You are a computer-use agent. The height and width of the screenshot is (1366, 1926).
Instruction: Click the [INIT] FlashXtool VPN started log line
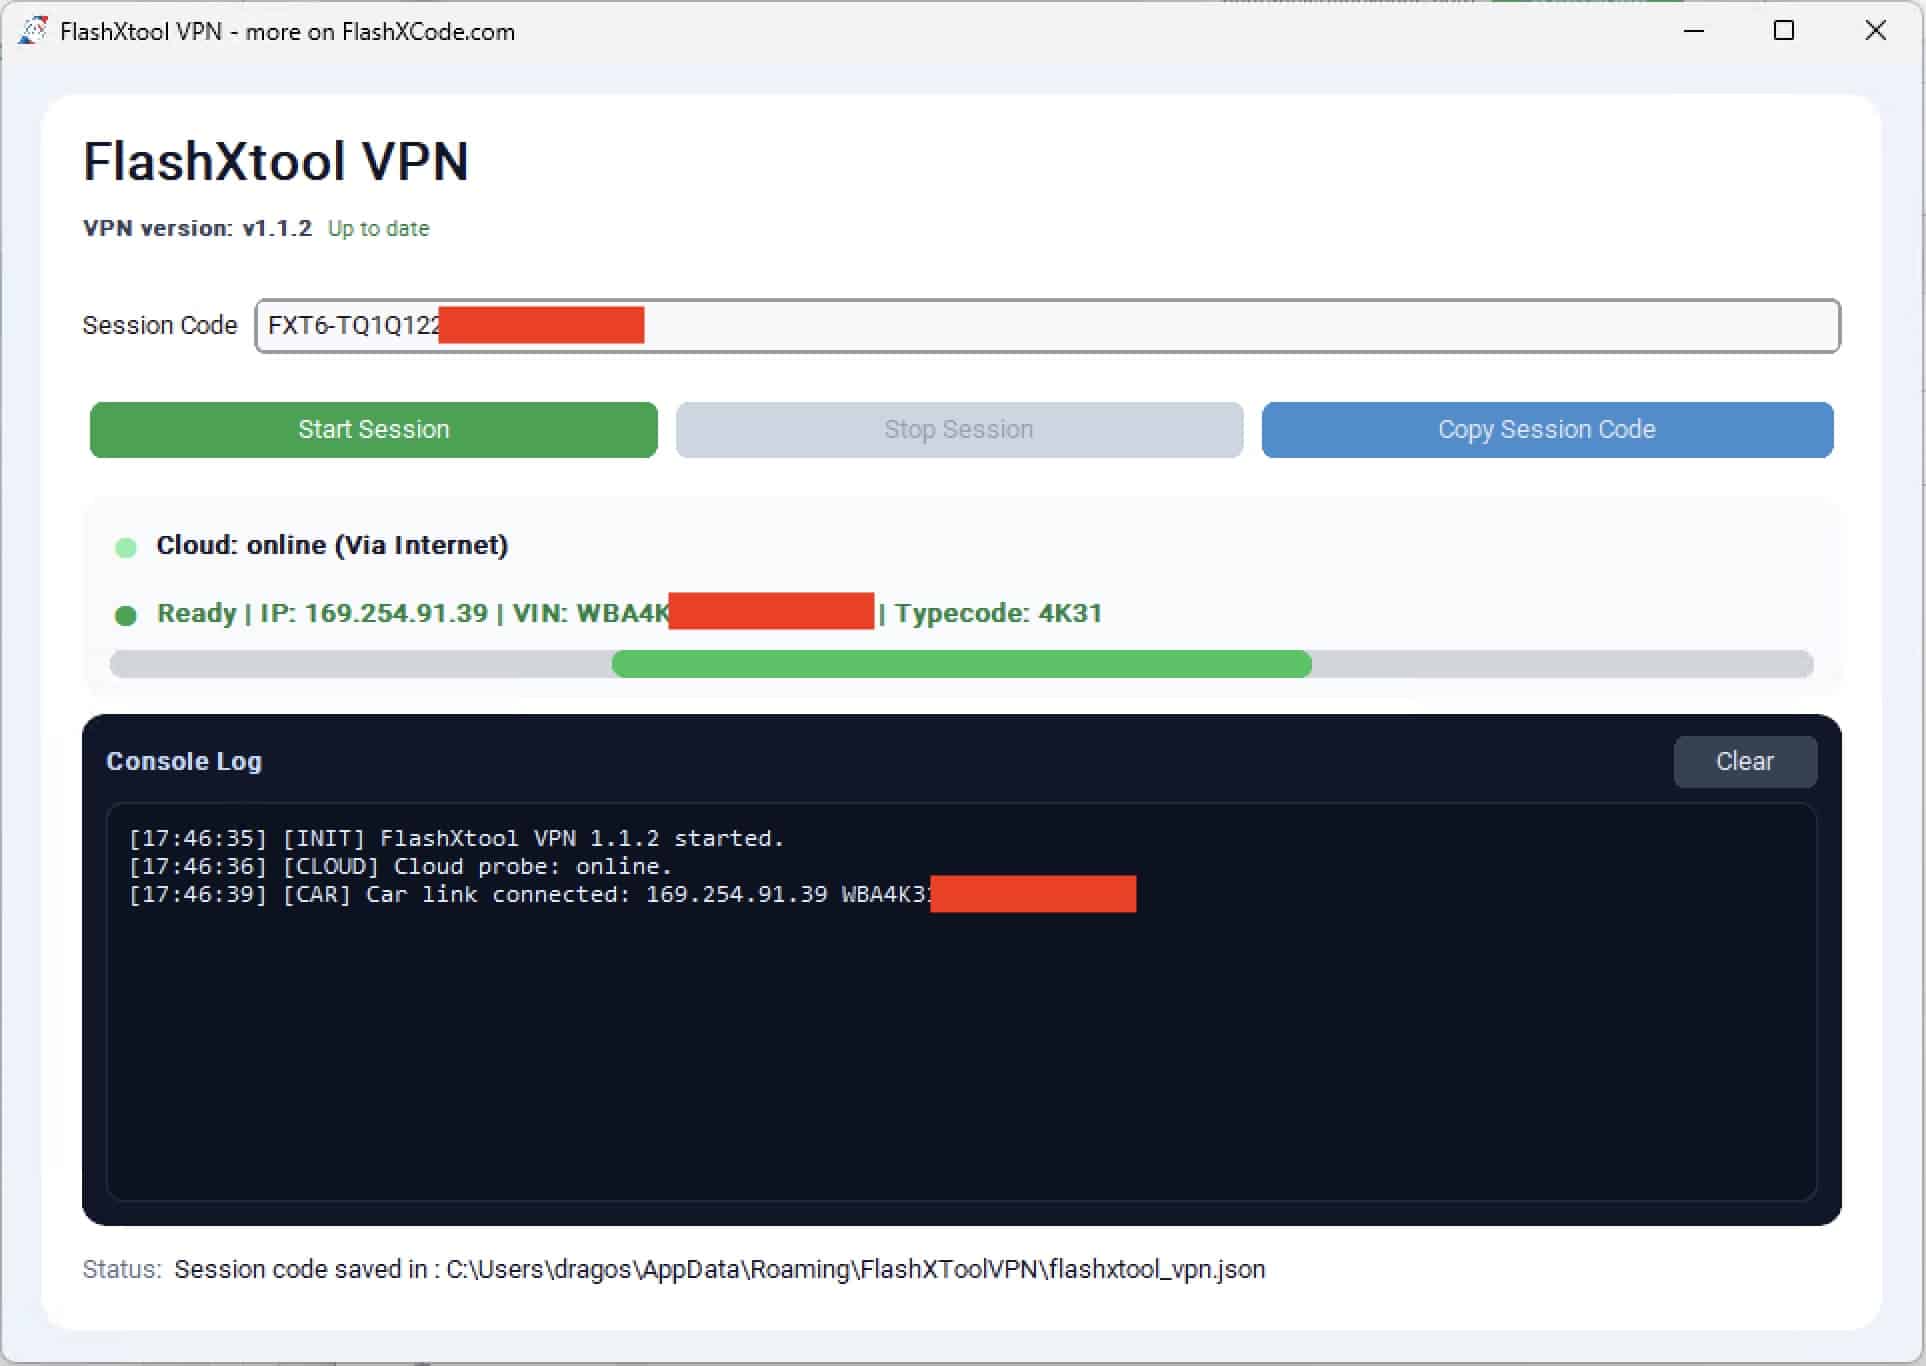456,838
